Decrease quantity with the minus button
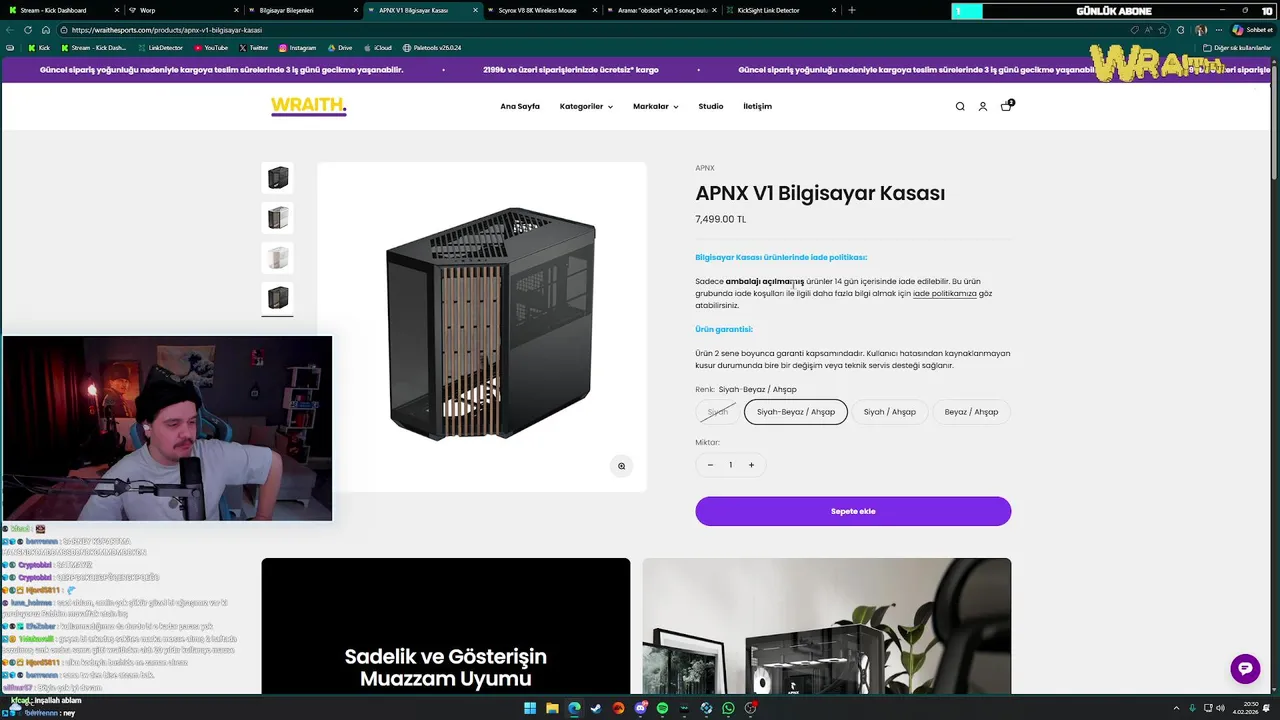The width and height of the screenshot is (1280, 720). pos(710,465)
